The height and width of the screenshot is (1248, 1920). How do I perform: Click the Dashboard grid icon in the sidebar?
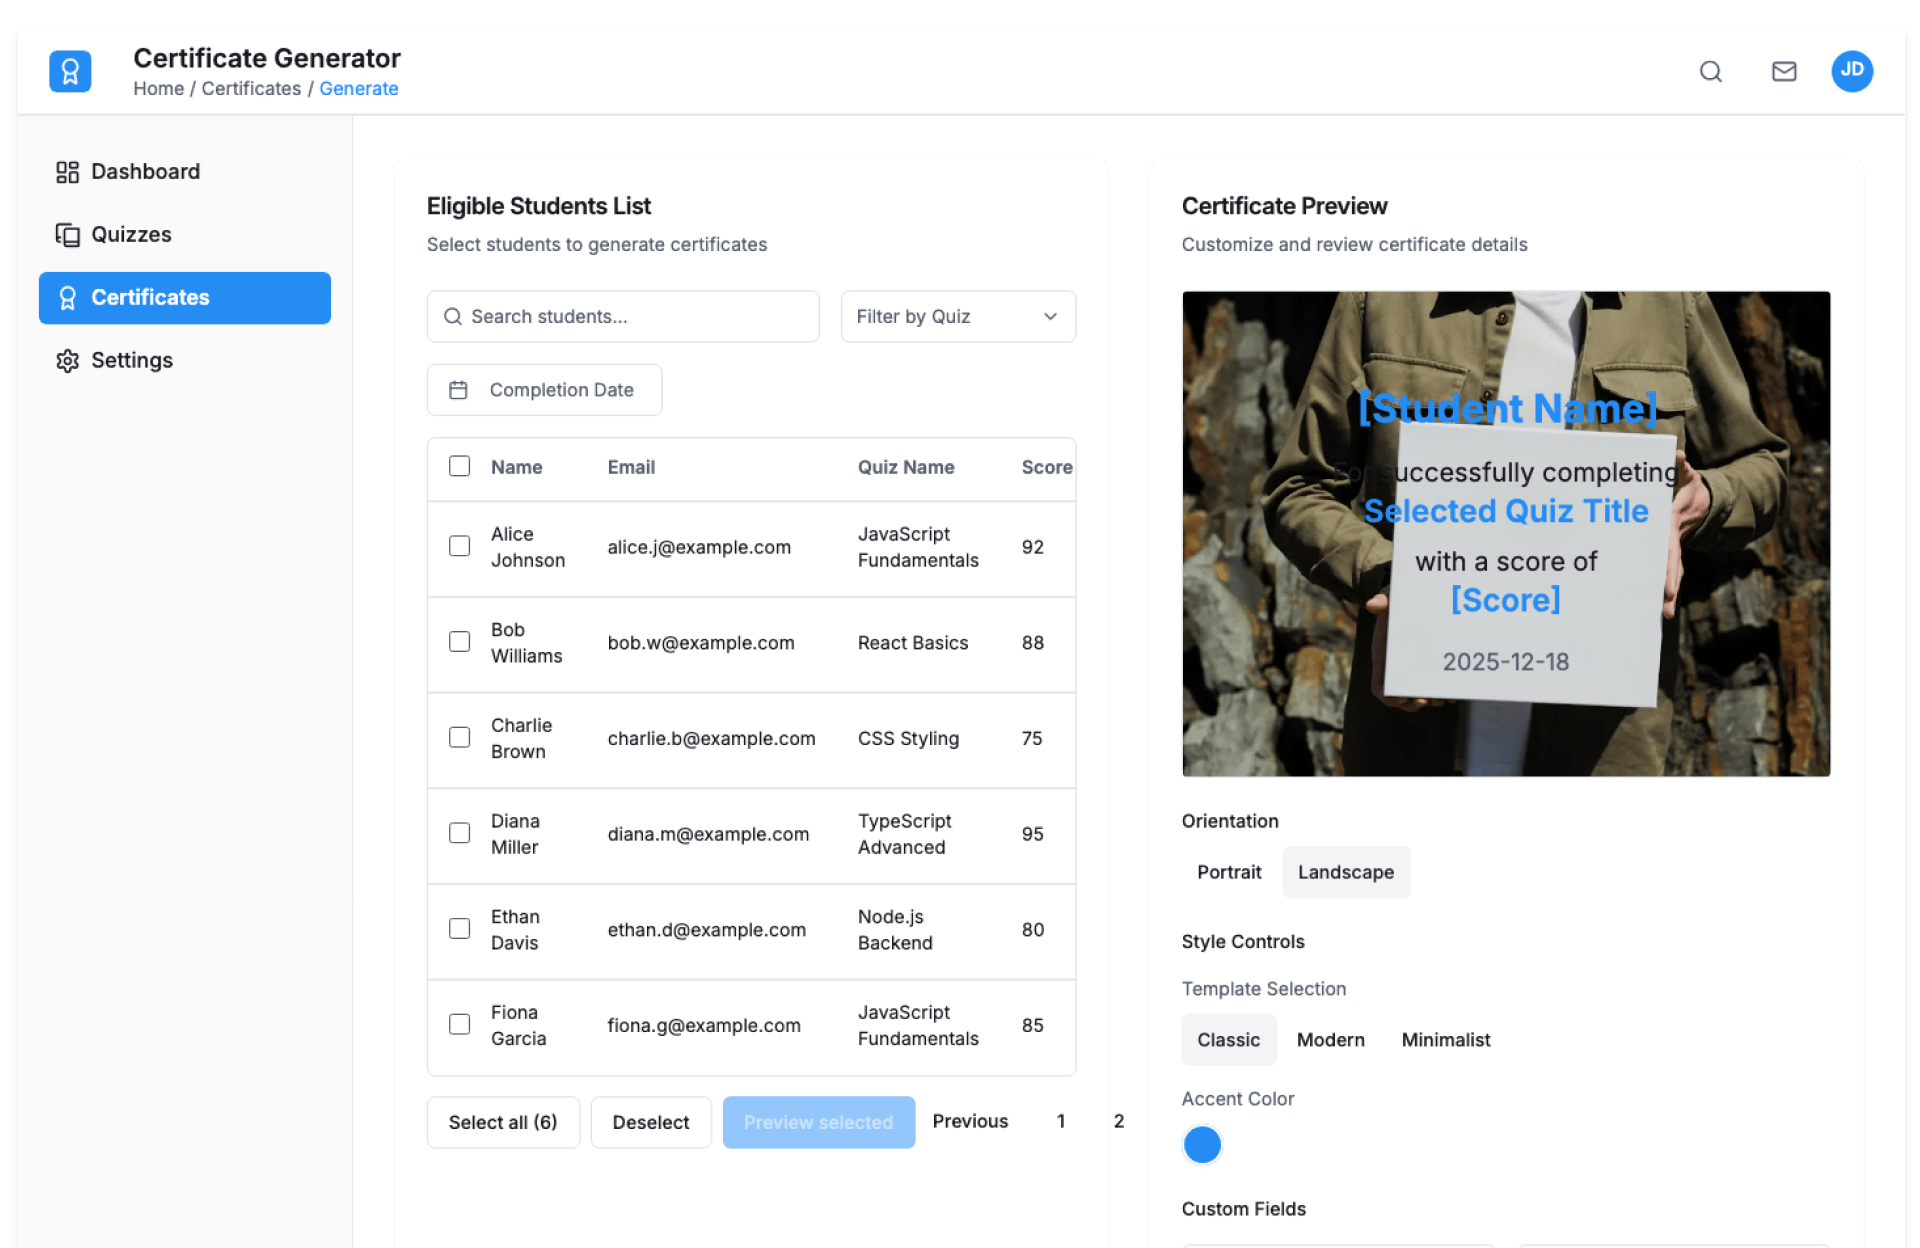(x=67, y=172)
